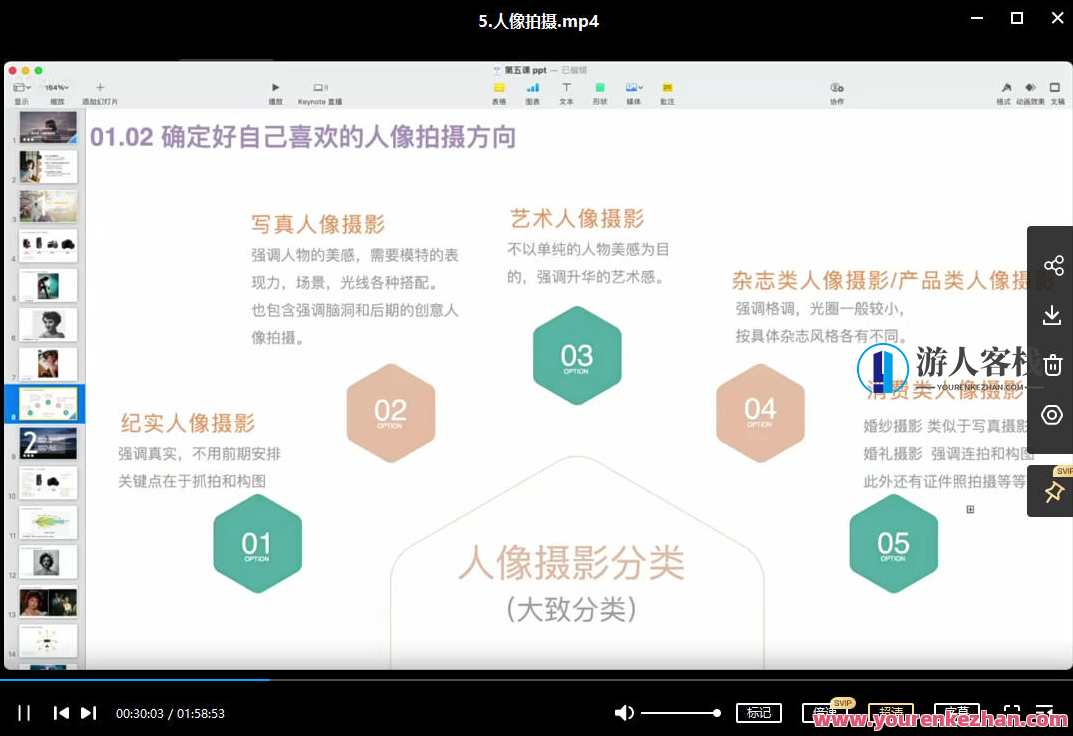Viewport: 1073px width, 736px height.
Task: Open the 动画效果 Animate panel
Action: click(x=1031, y=88)
